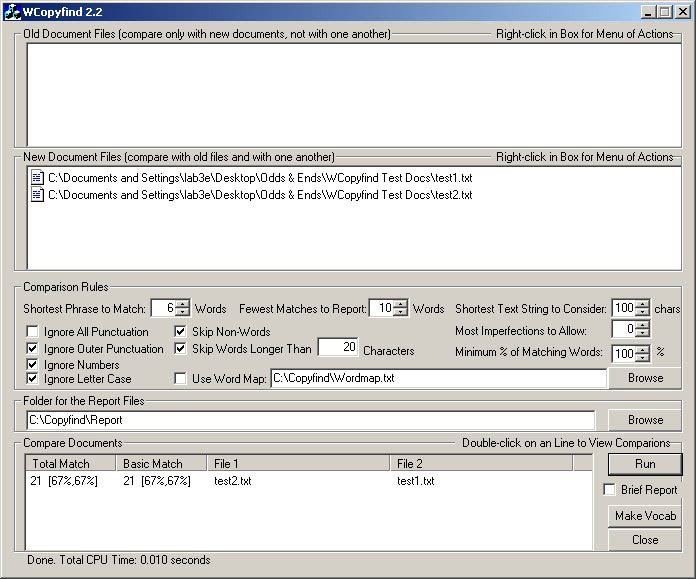Decrease Fewest Matches to Report value

click(x=400, y=312)
